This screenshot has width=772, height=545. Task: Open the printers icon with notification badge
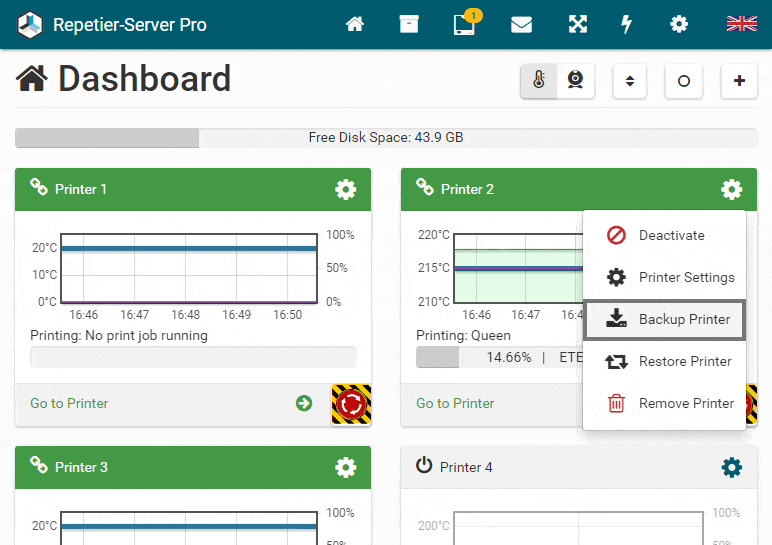tap(466, 23)
